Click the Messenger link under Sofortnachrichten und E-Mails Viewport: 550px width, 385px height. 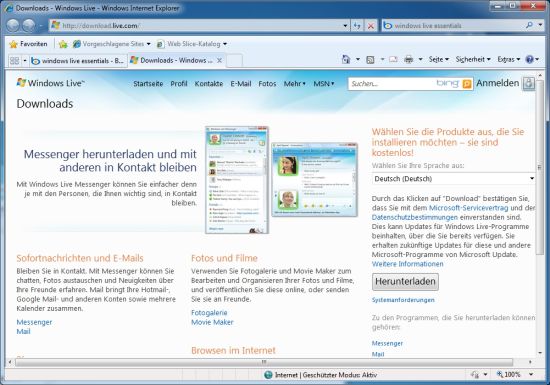click(34, 322)
